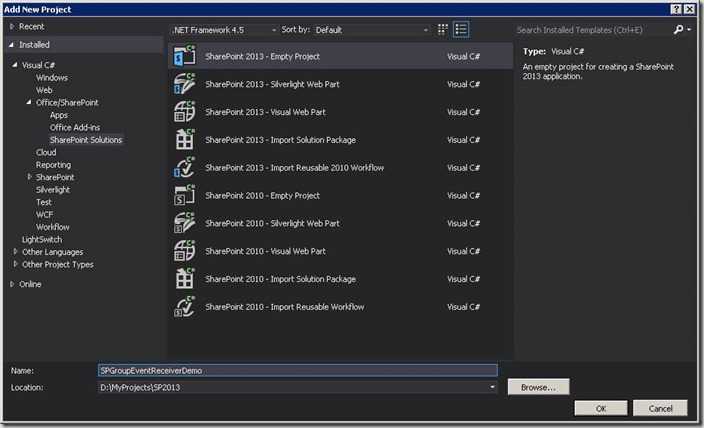704x428 pixels.
Task: Select the LightSwitch category
Action: point(42,239)
